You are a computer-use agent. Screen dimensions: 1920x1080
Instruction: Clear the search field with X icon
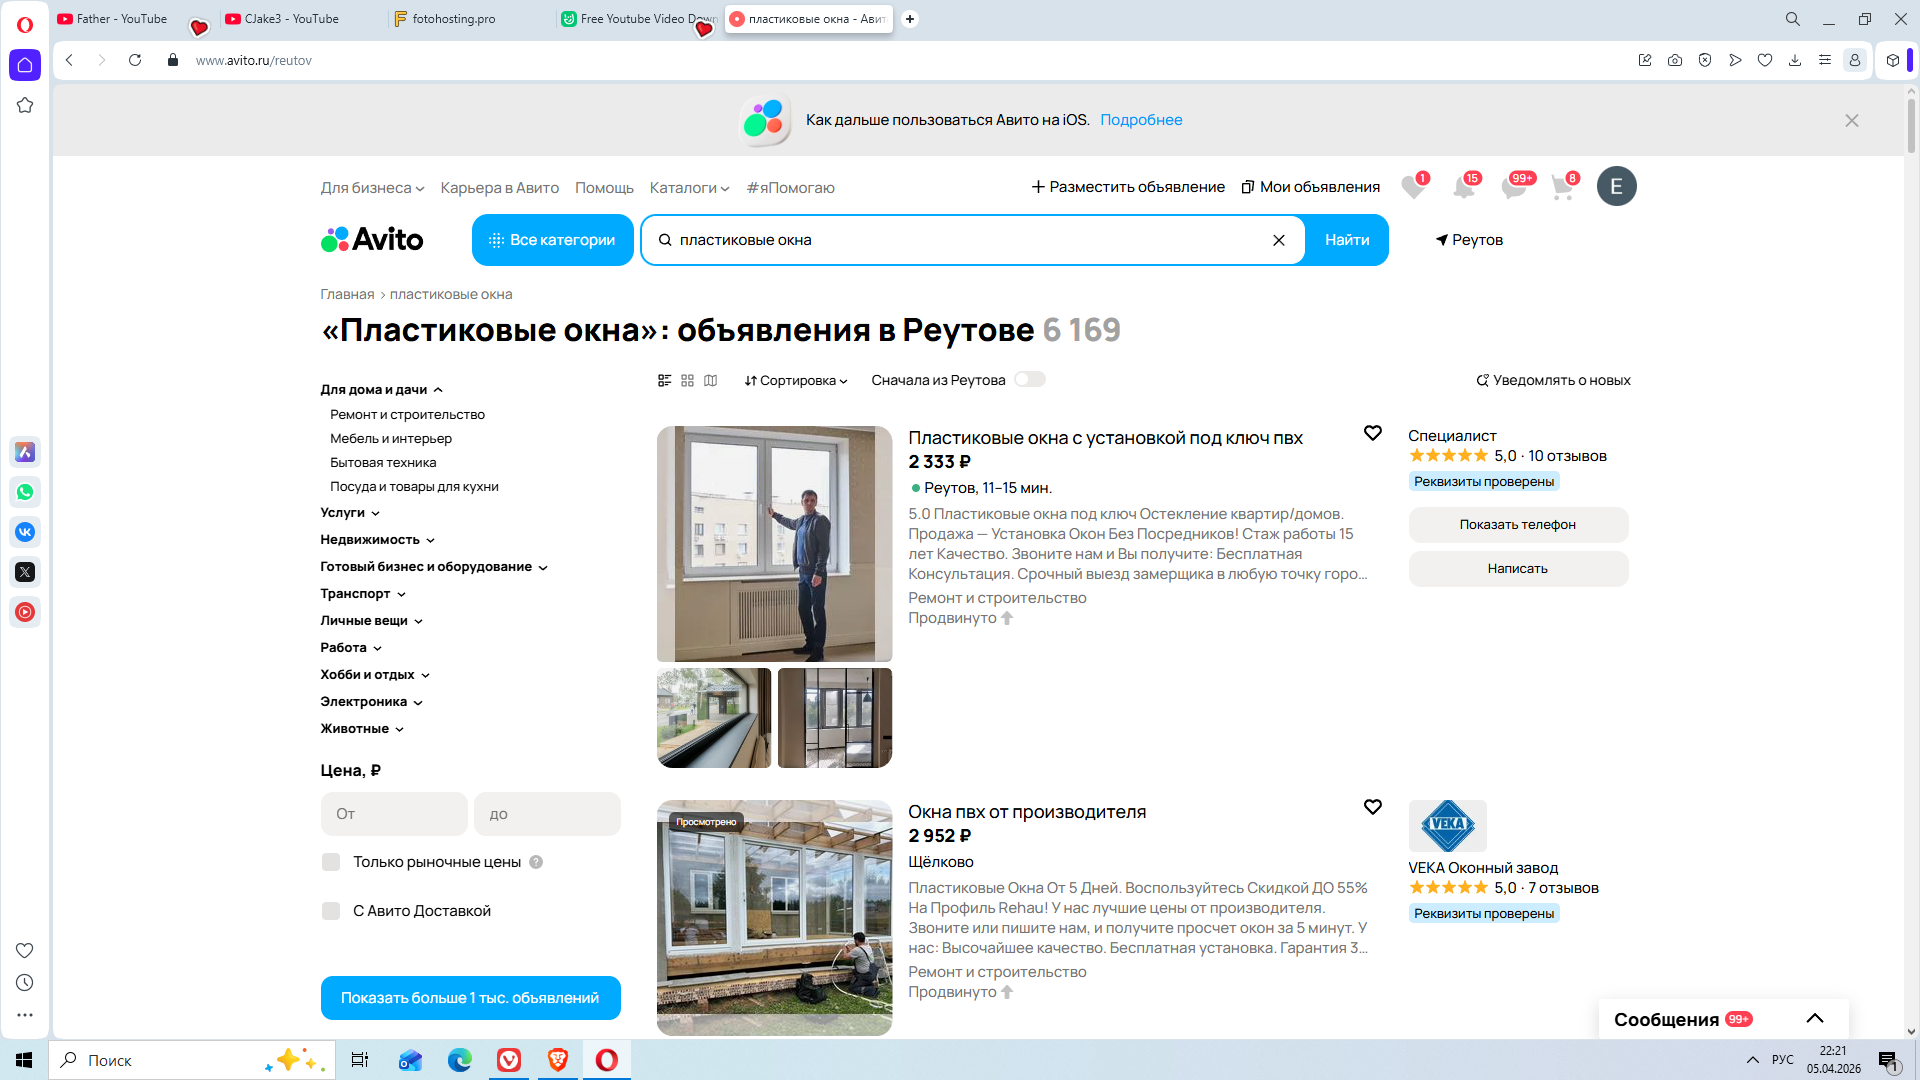1278,240
